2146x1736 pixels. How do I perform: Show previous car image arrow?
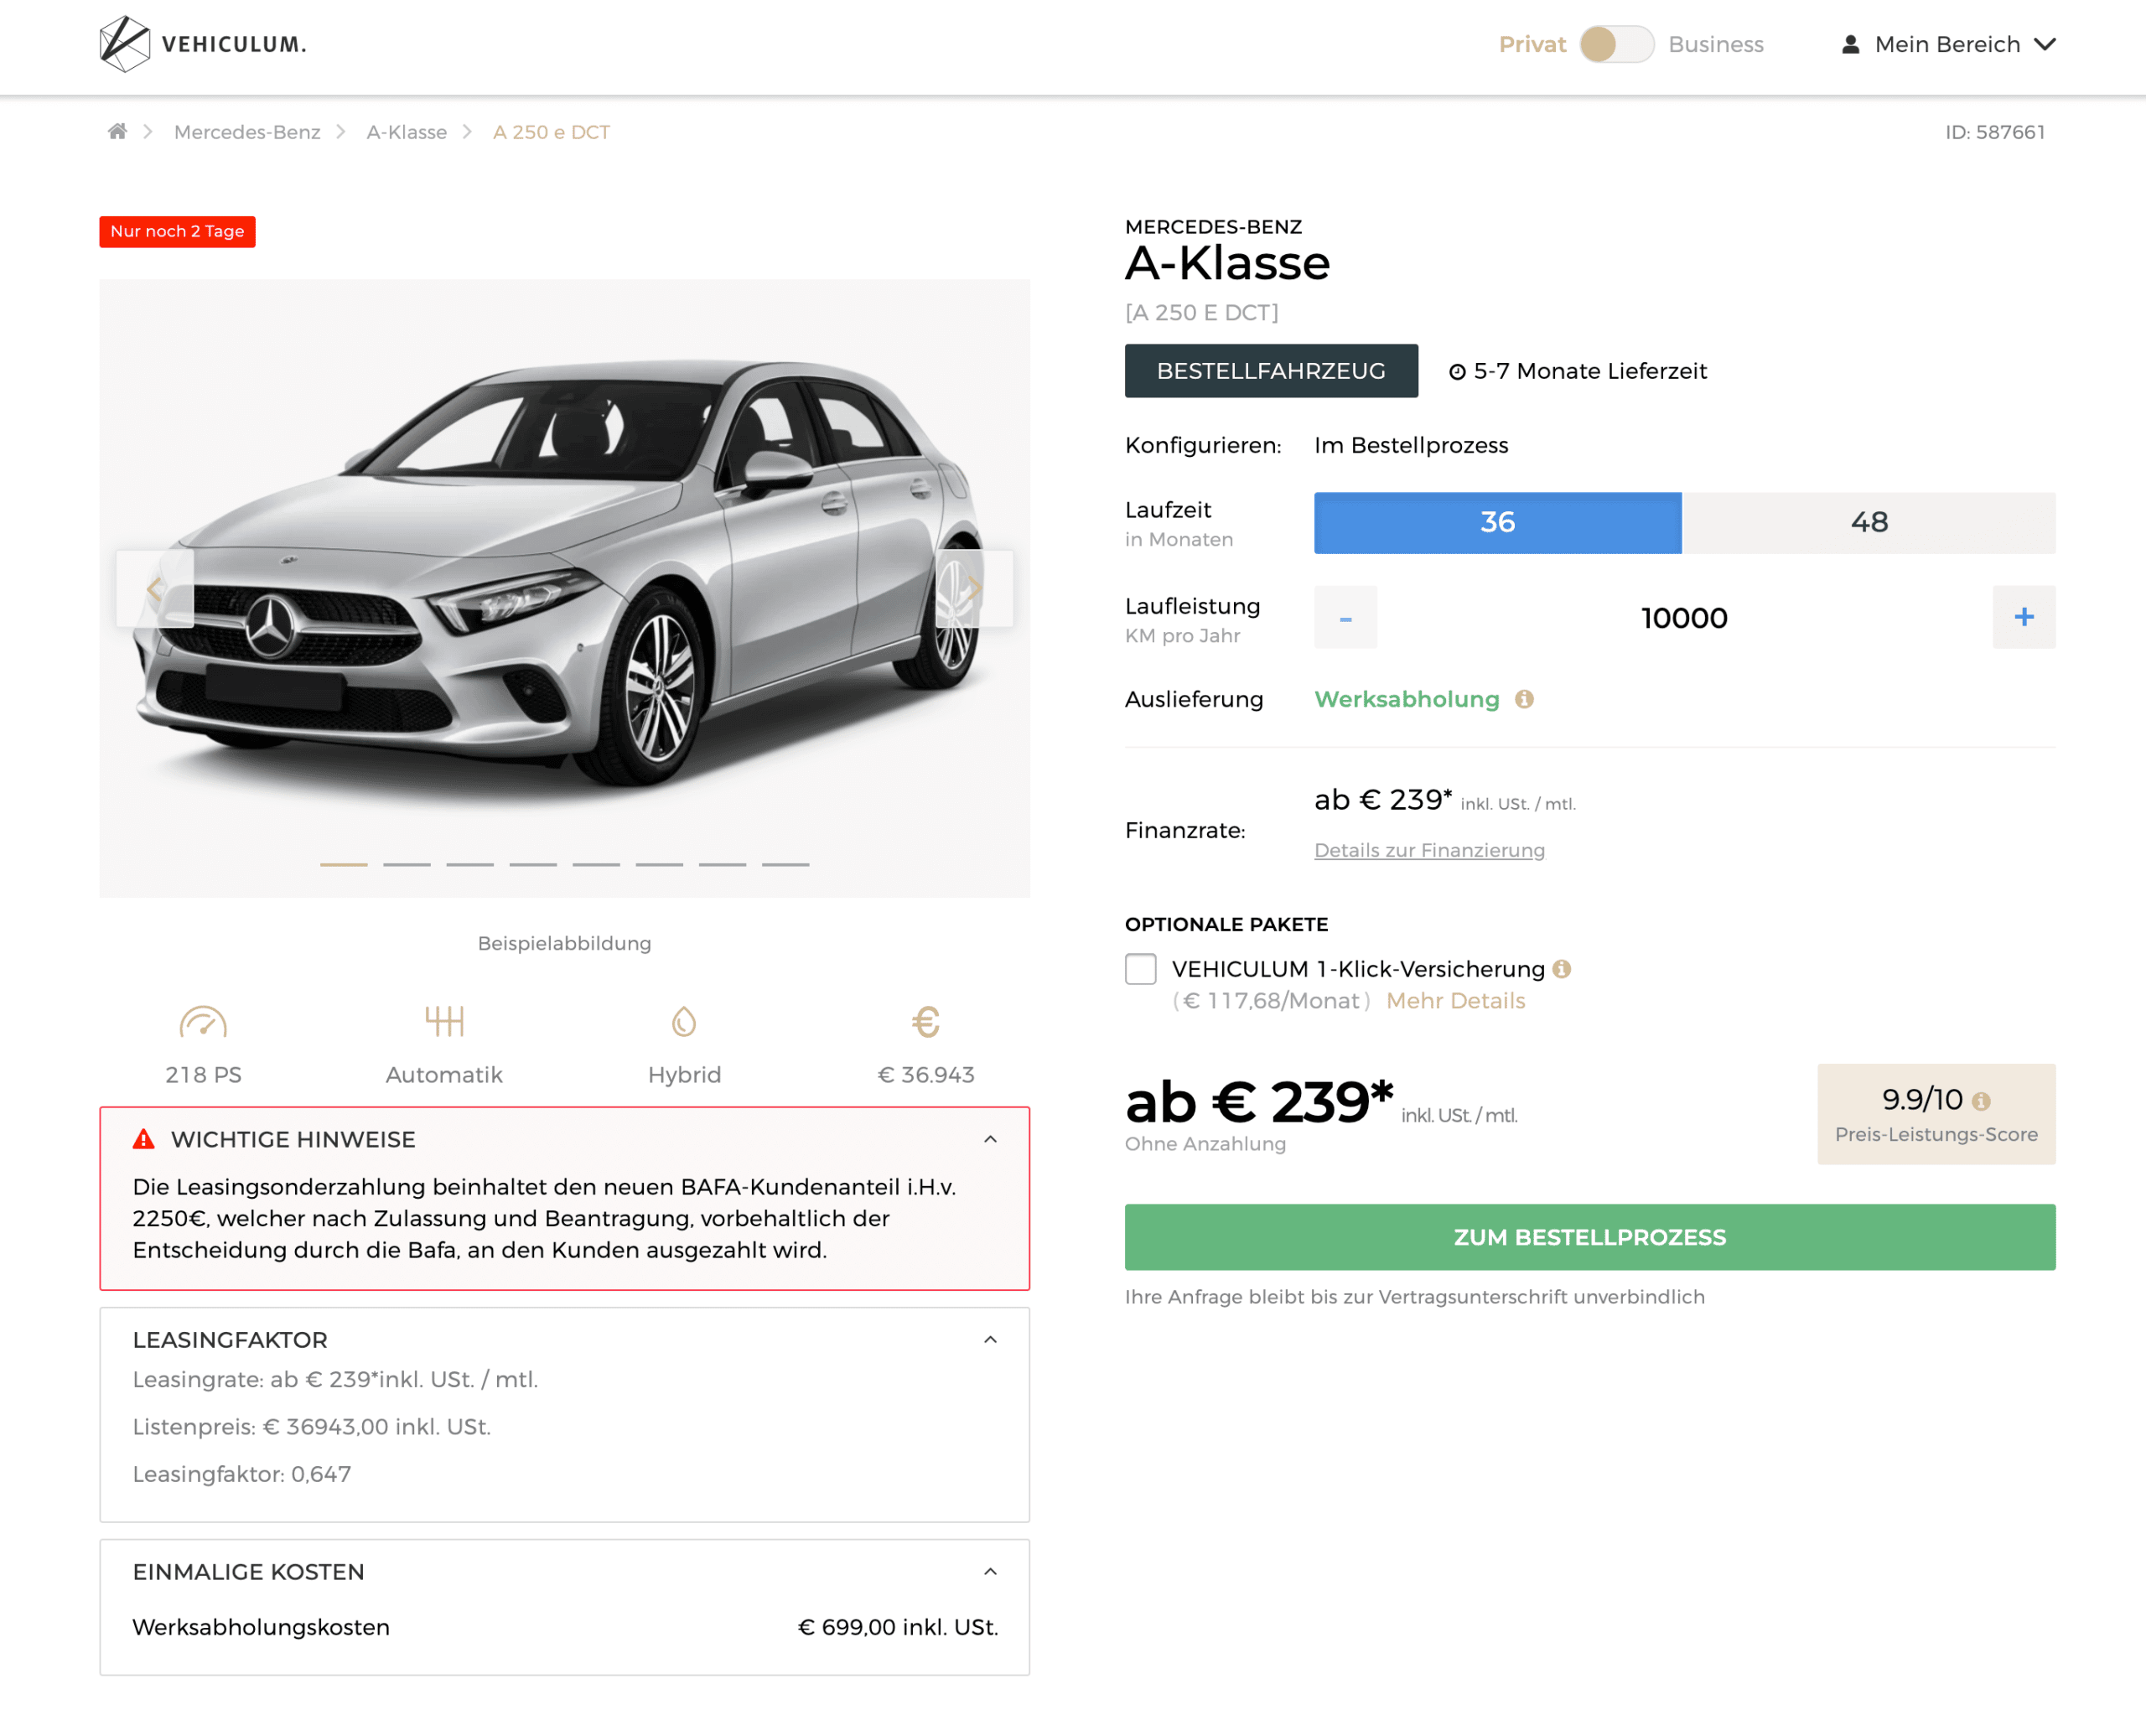(155, 589)
